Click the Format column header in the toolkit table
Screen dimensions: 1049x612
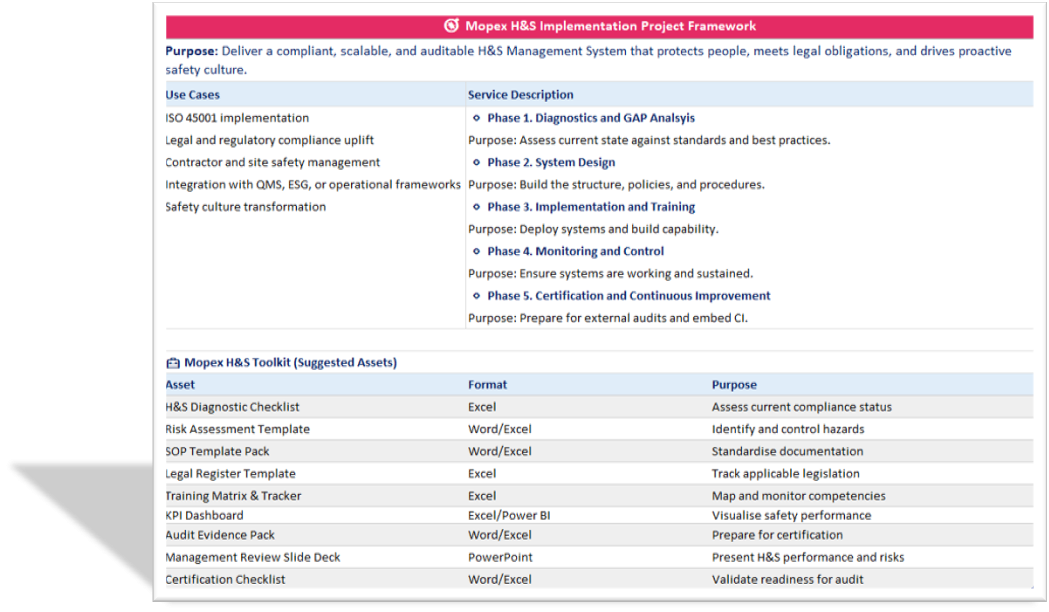pyautogui.click(x=487, y=385)
